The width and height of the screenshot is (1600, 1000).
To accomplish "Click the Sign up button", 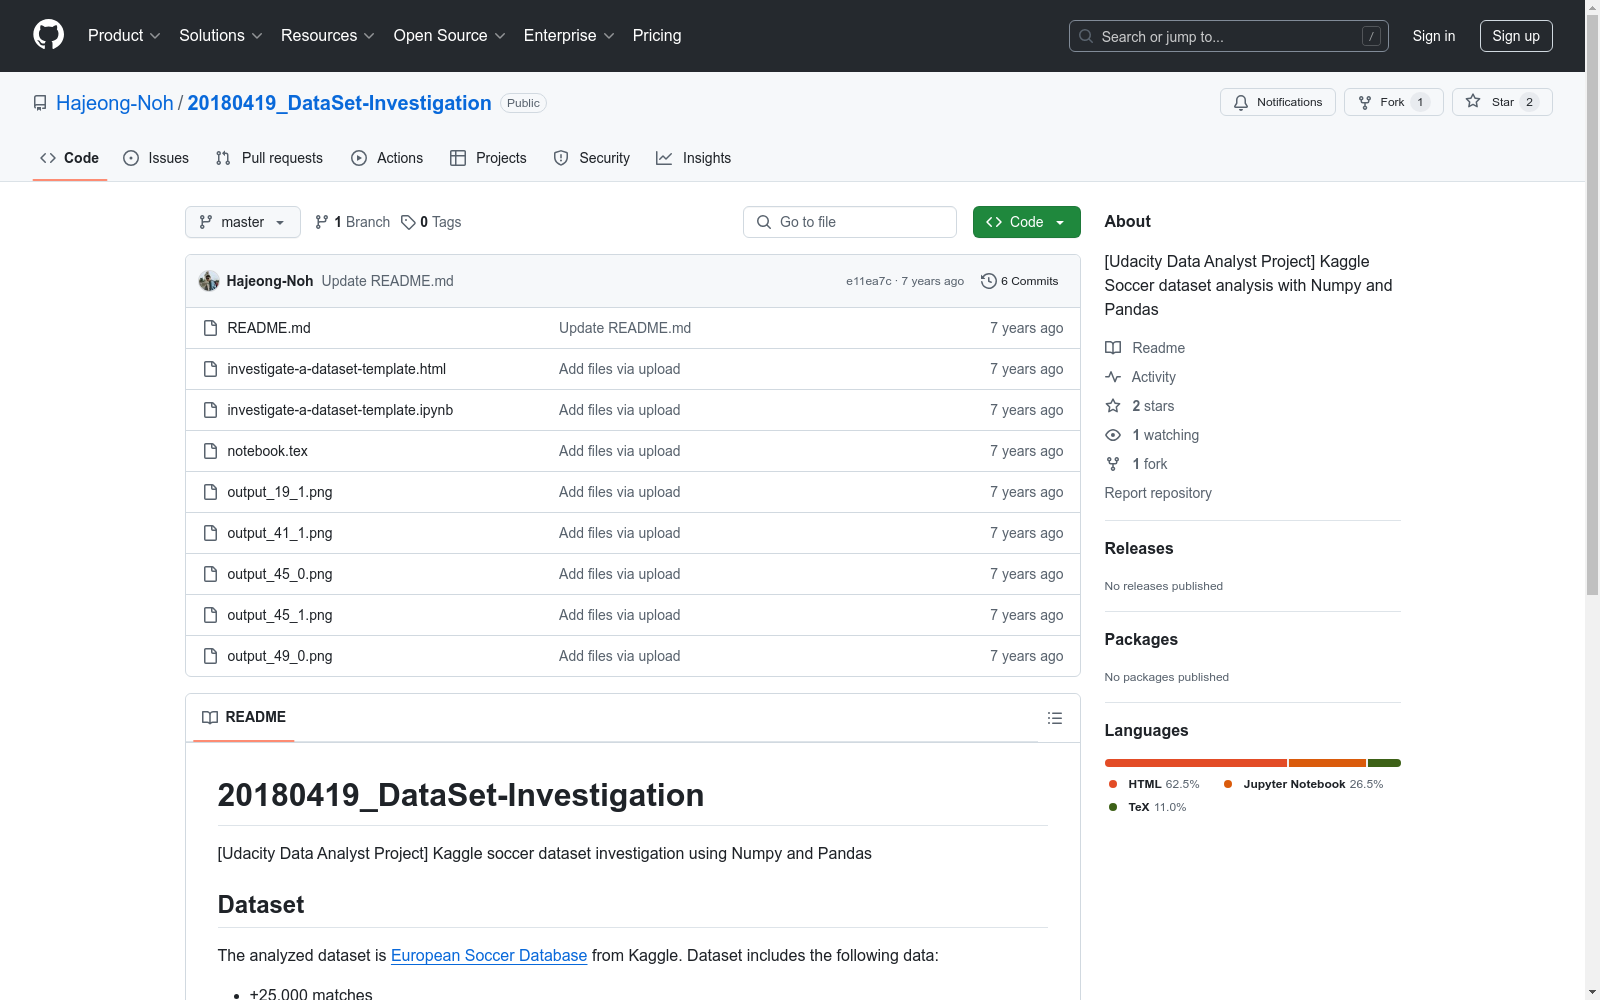I will (1516, 36).
